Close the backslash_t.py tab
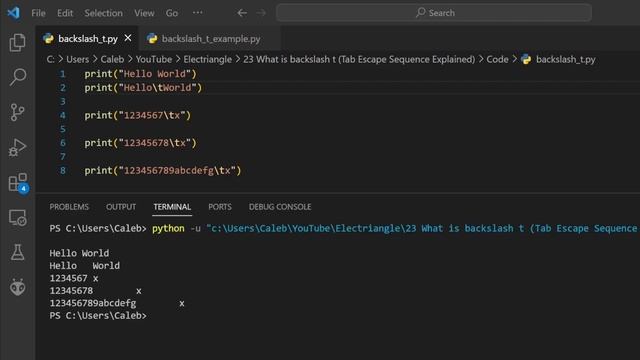The height and width of the screenshot is (360, 640). point(128,38)
